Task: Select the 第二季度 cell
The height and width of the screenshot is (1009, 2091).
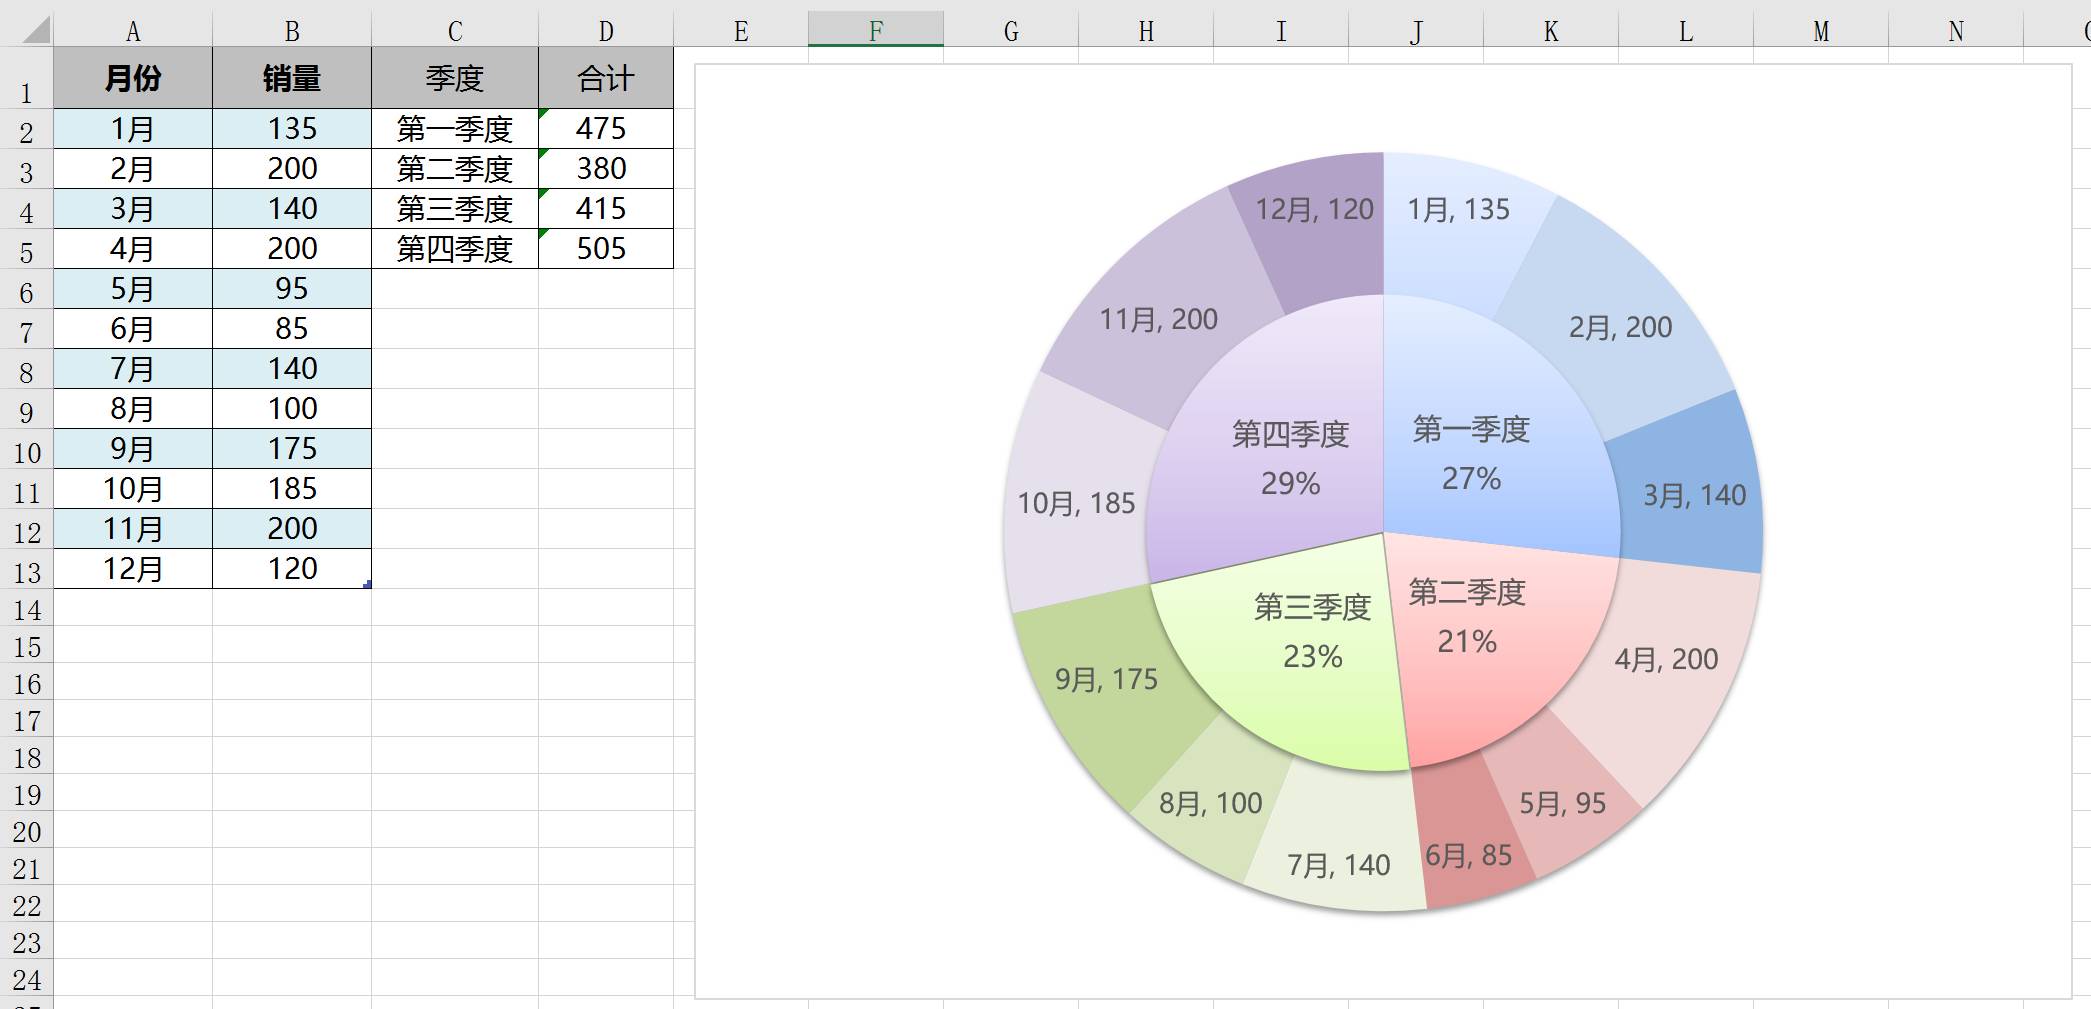Action: coord(455,169)
